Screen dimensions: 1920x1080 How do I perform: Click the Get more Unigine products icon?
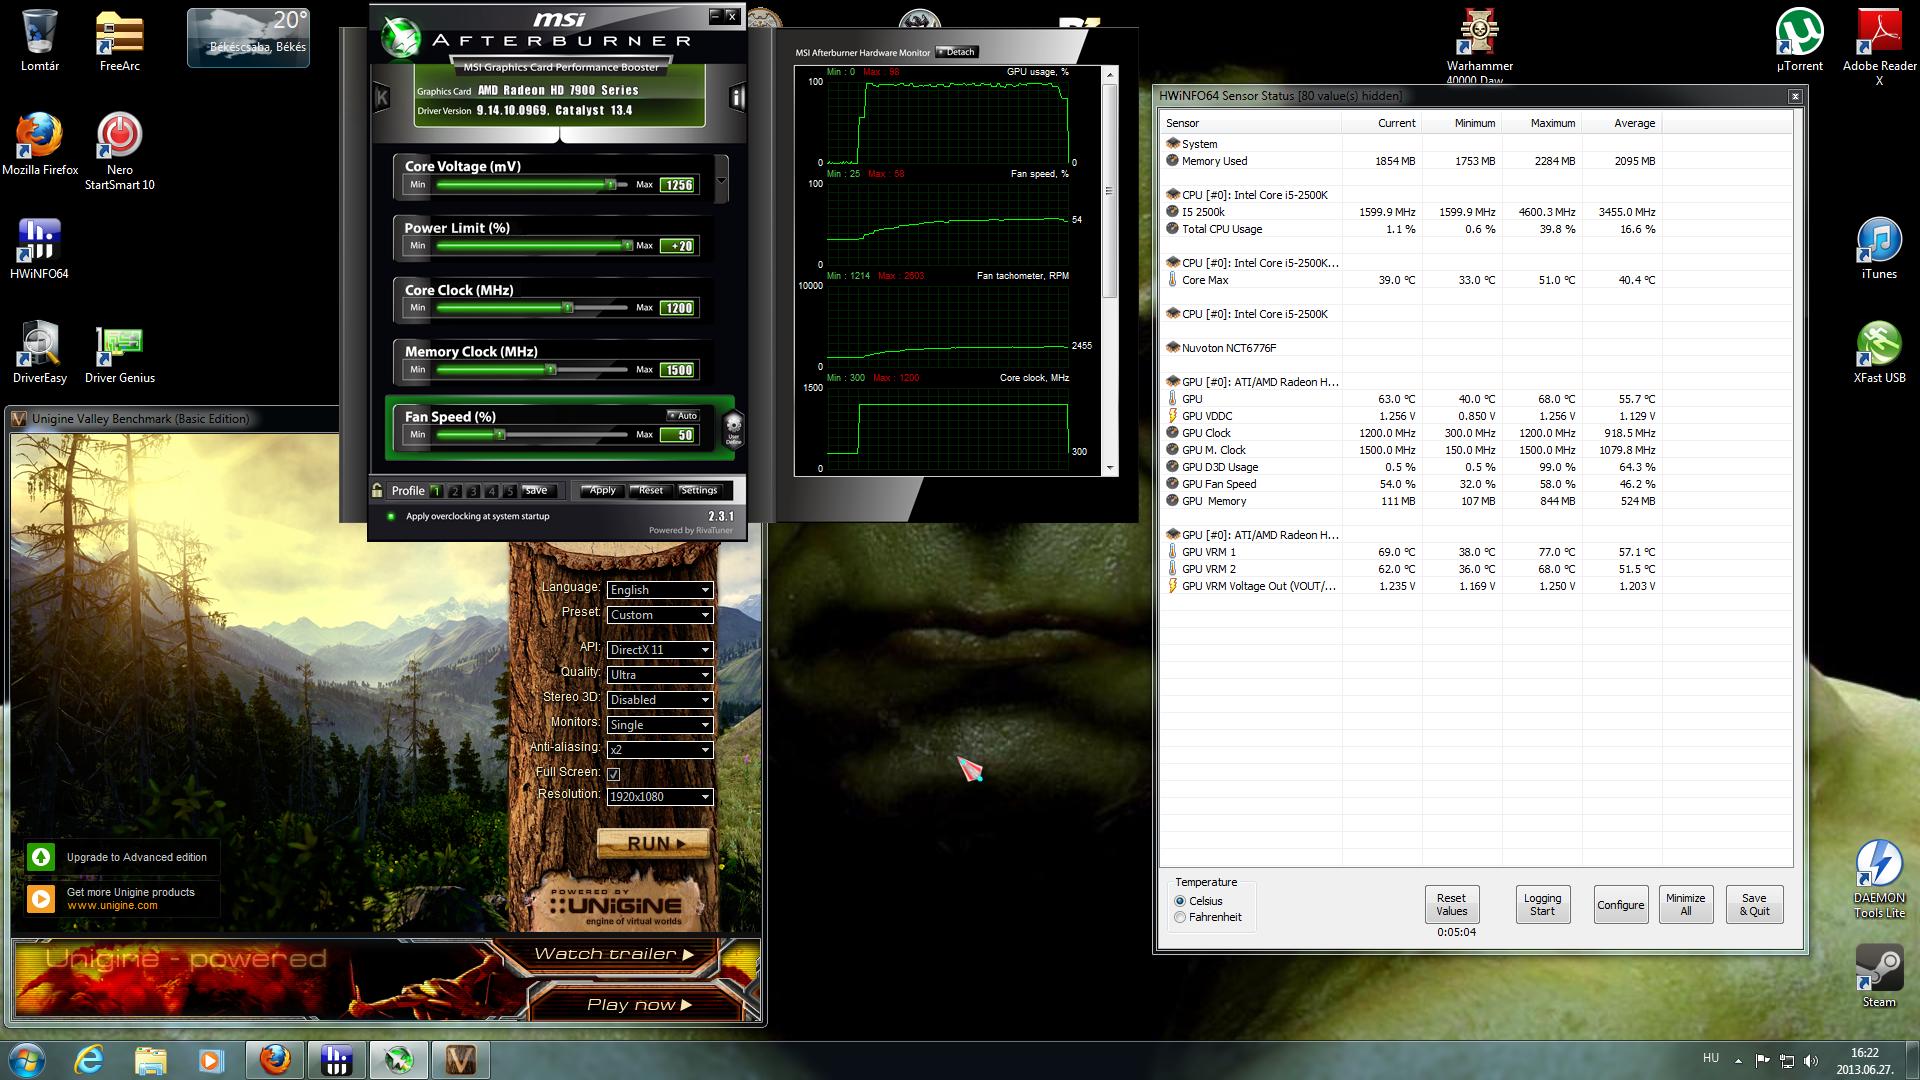41,898
